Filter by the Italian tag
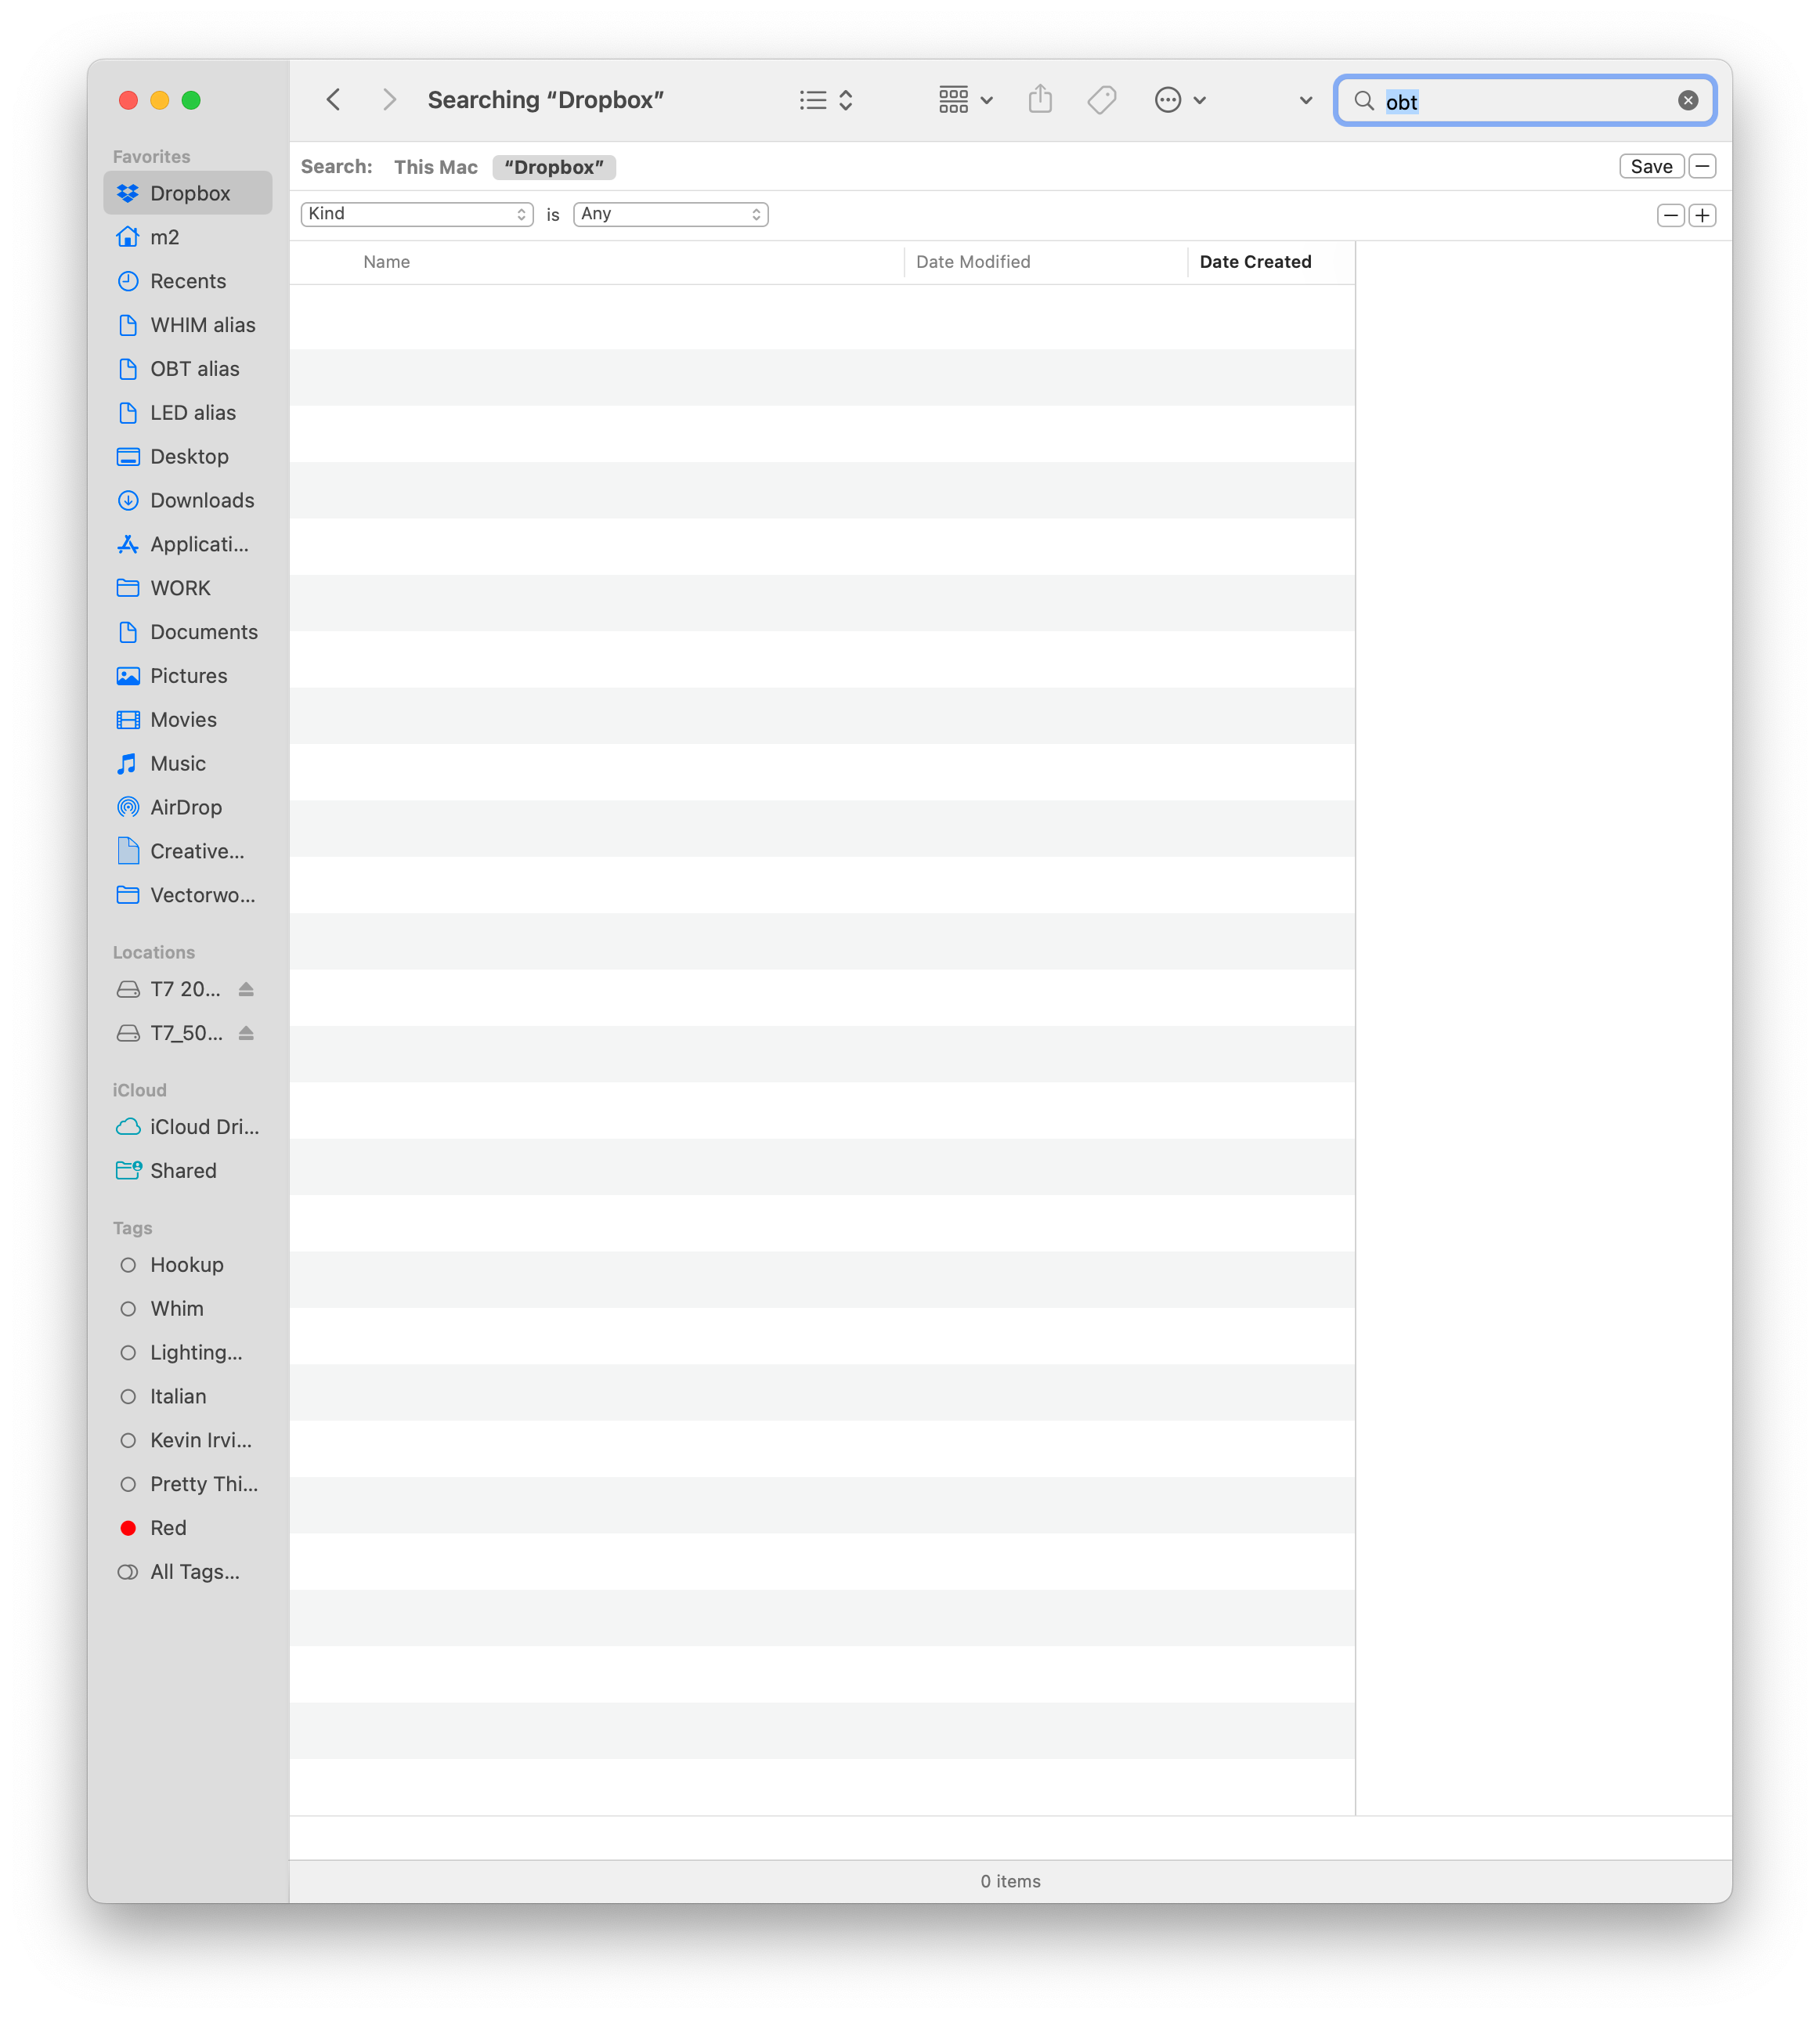 point(188,1397)
